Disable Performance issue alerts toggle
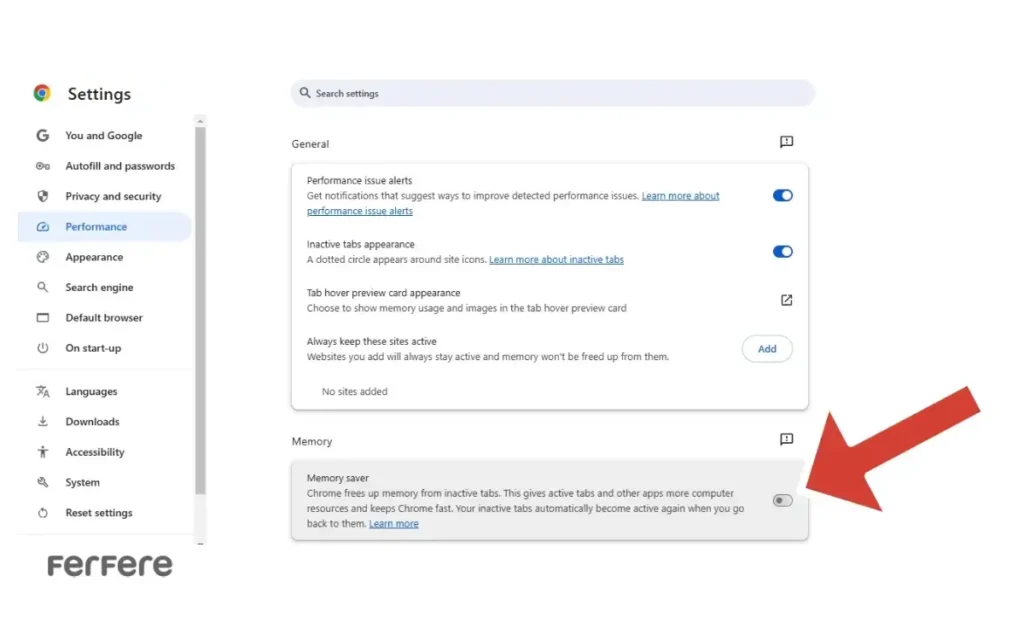1024x617 pixels. coord(782,196)
